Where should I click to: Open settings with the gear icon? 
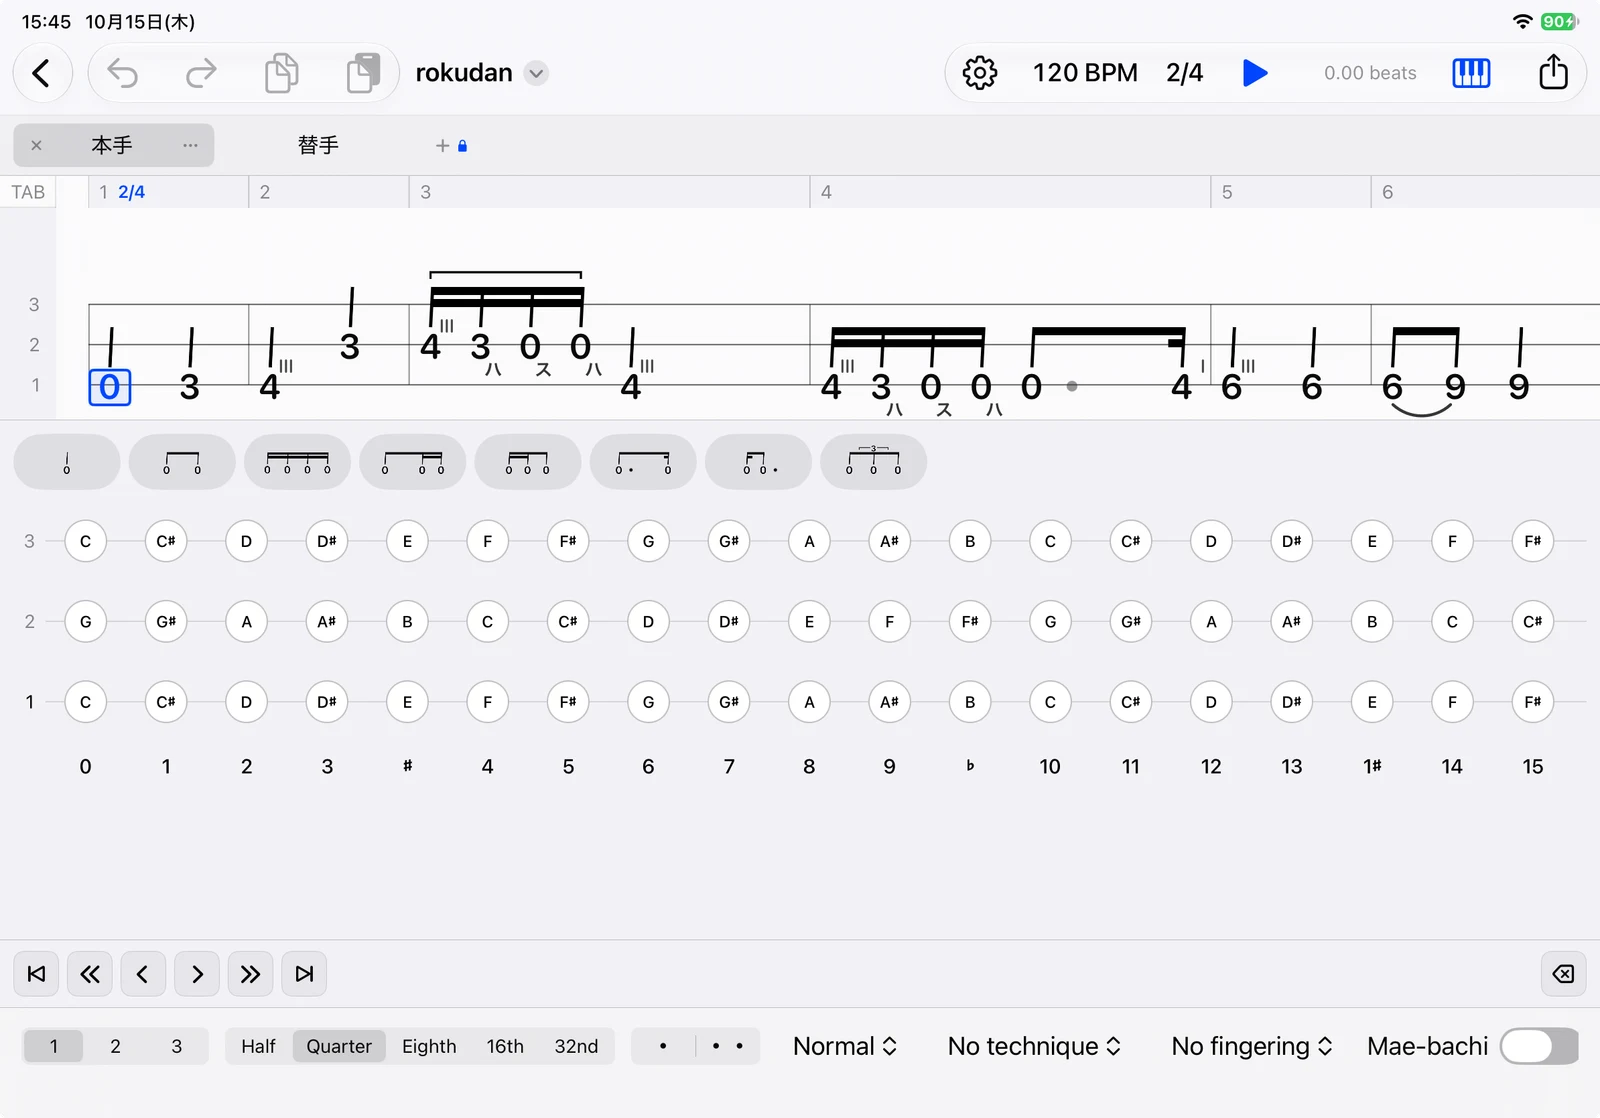(980, 73)
